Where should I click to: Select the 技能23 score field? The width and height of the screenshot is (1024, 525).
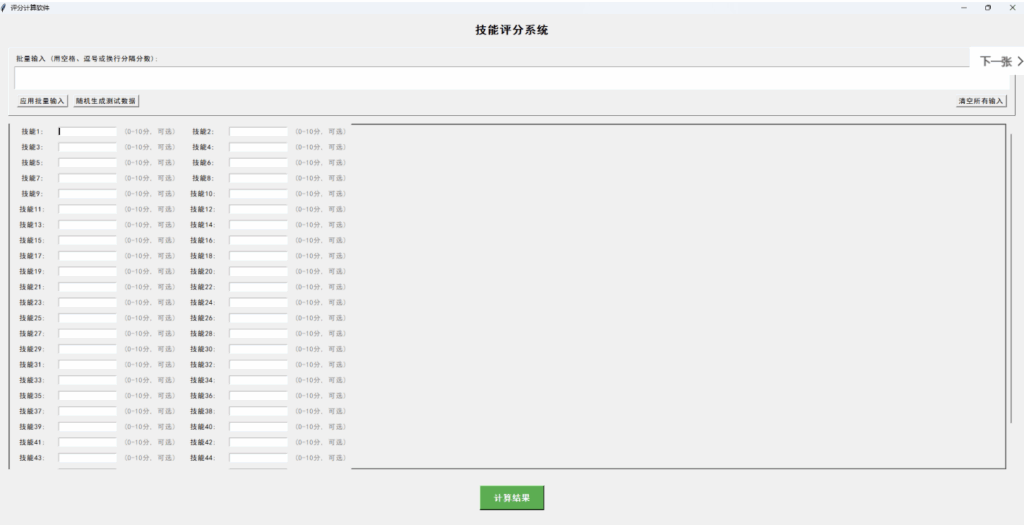click(x=88, y=303)
